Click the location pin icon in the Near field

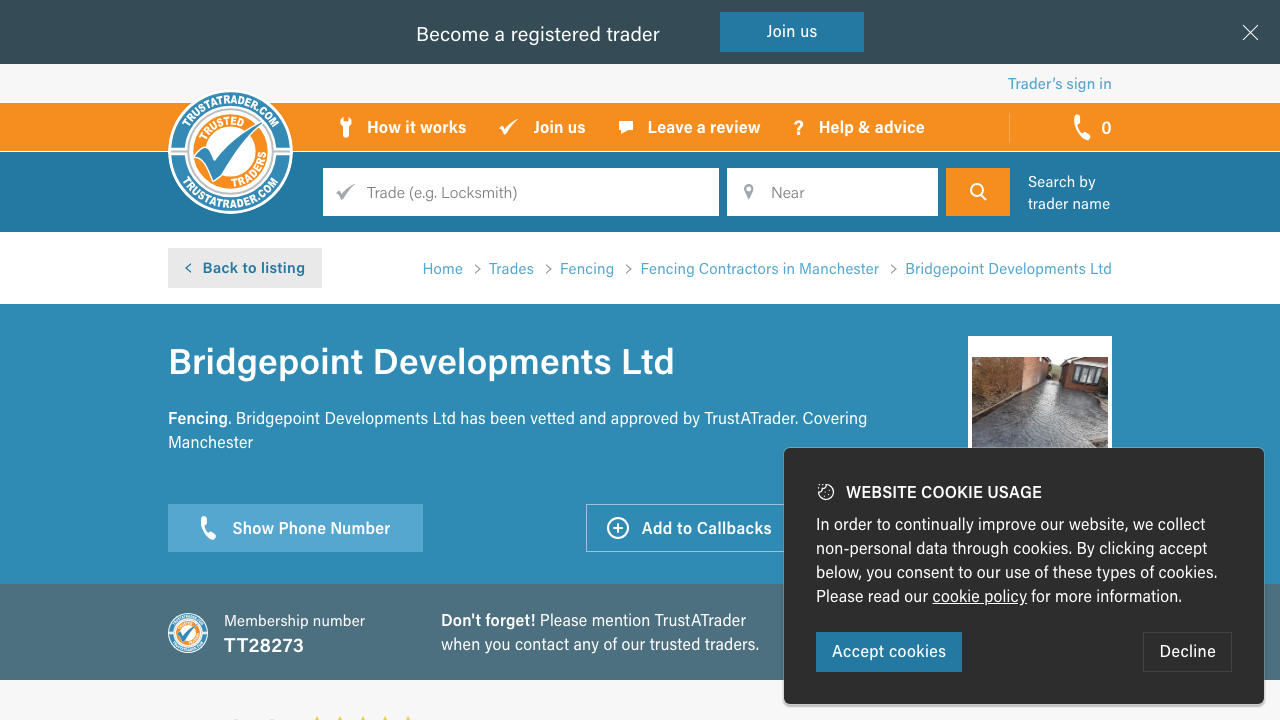tap(749, 191)
